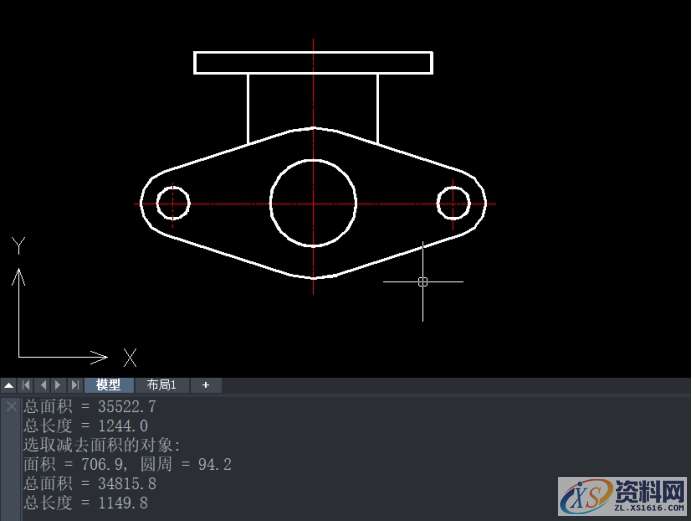
Task: Jump to the last layout tab arrow
Action: [74, 385]
